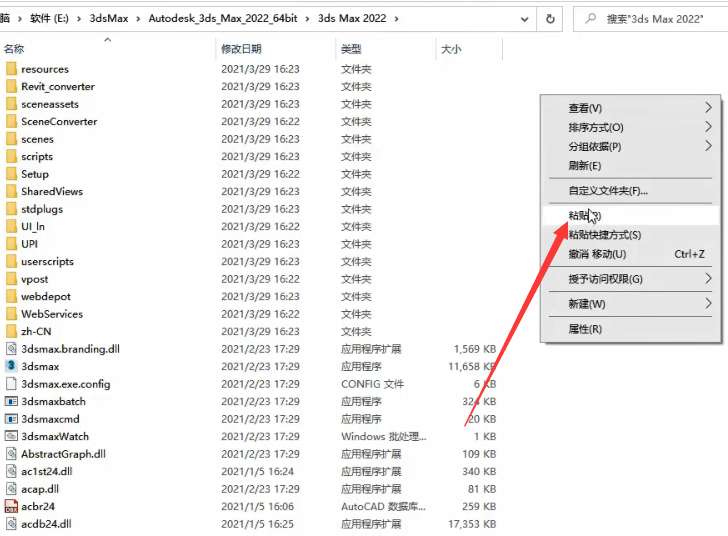This screenshot has width=728, height=536.
Task: Open breadcrumb chevron after Autodesk_3ds_Max_2022_64bit
Action: tap(307, 19)
